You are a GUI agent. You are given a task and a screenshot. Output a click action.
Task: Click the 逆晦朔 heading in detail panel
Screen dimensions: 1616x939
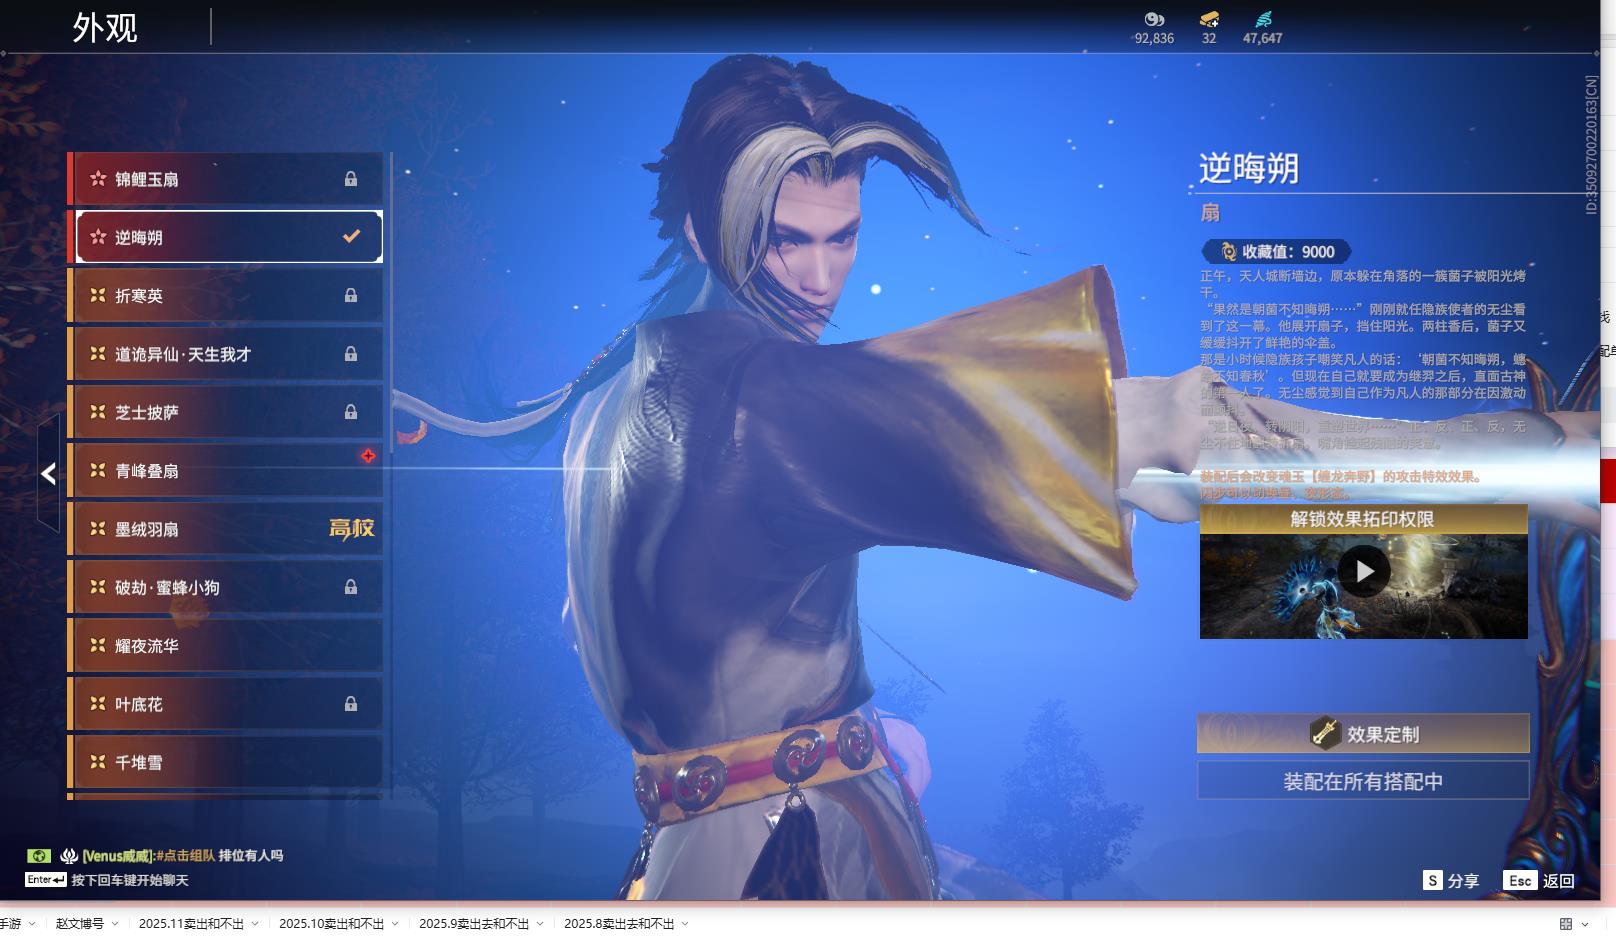1249,168
